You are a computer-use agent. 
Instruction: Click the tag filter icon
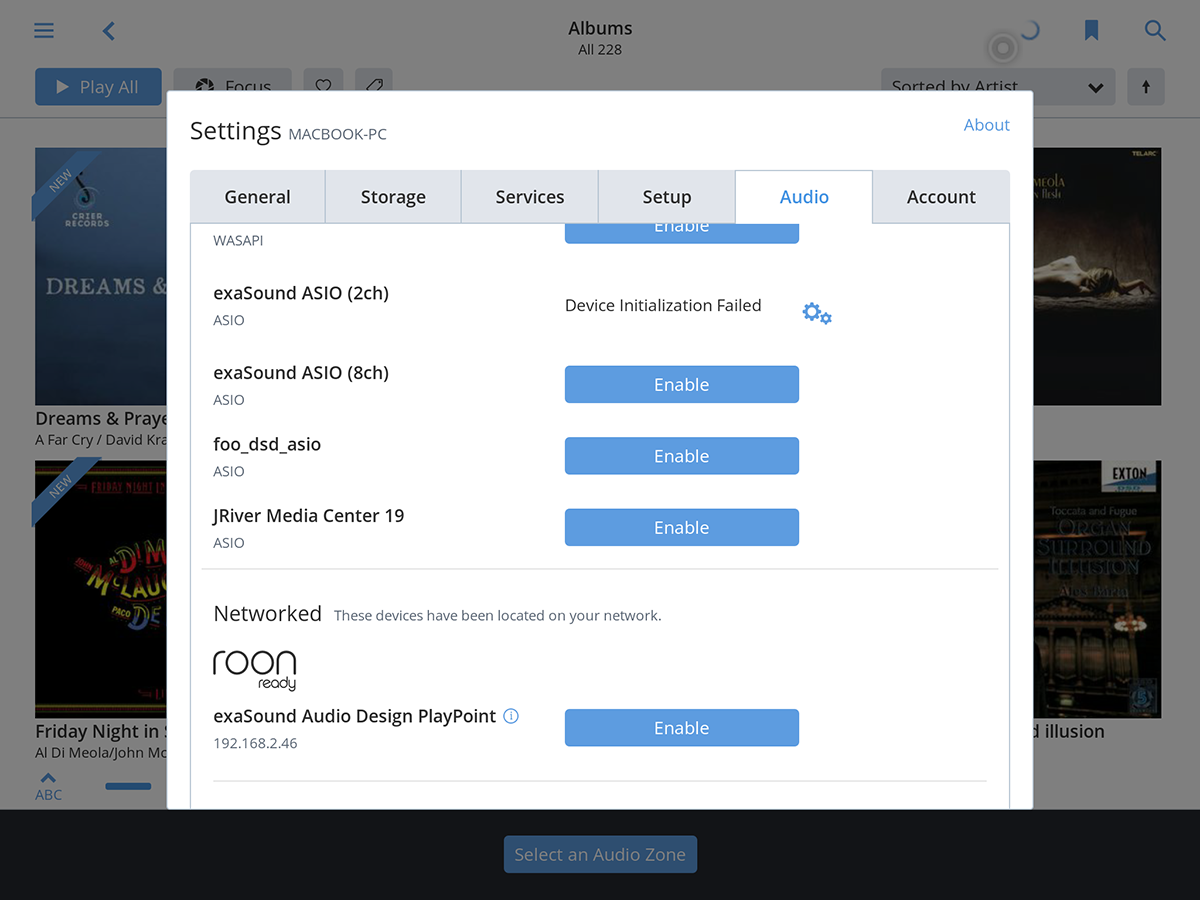[373, 86]
